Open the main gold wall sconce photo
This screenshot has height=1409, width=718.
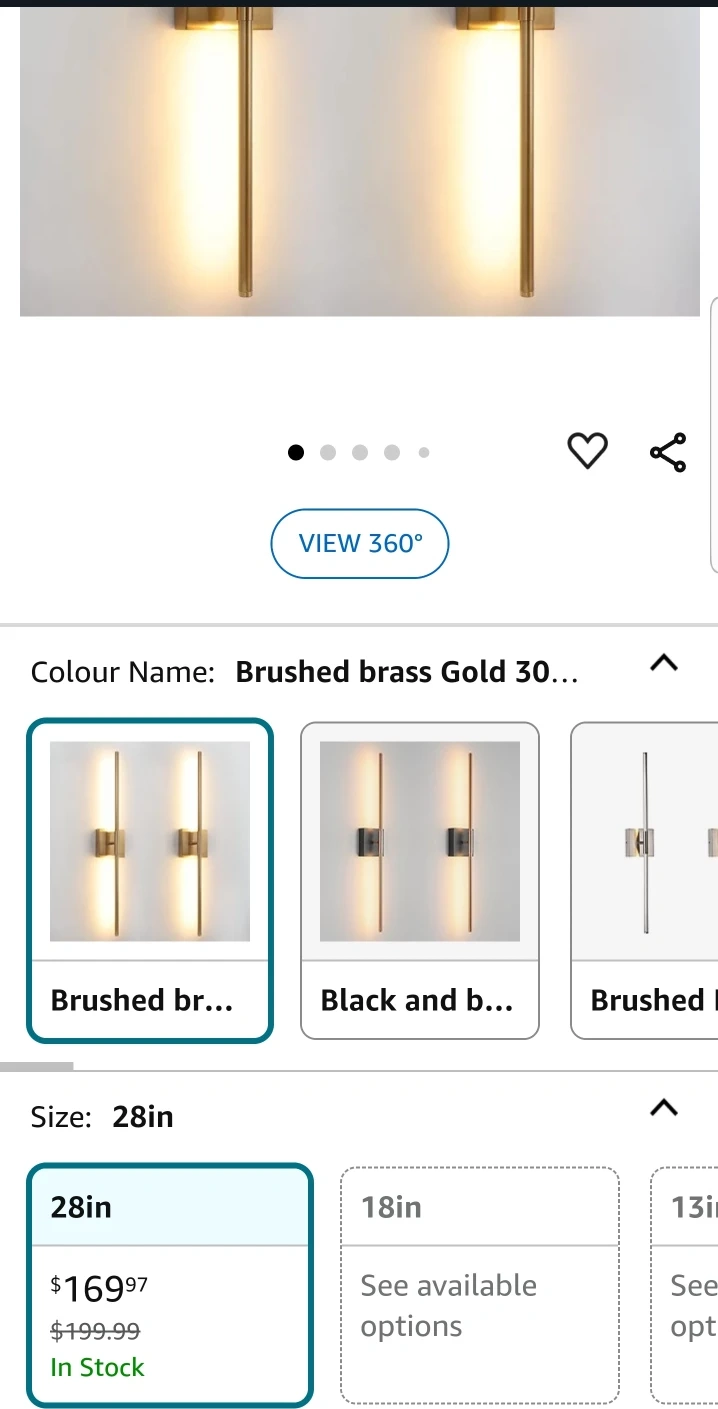360,160
